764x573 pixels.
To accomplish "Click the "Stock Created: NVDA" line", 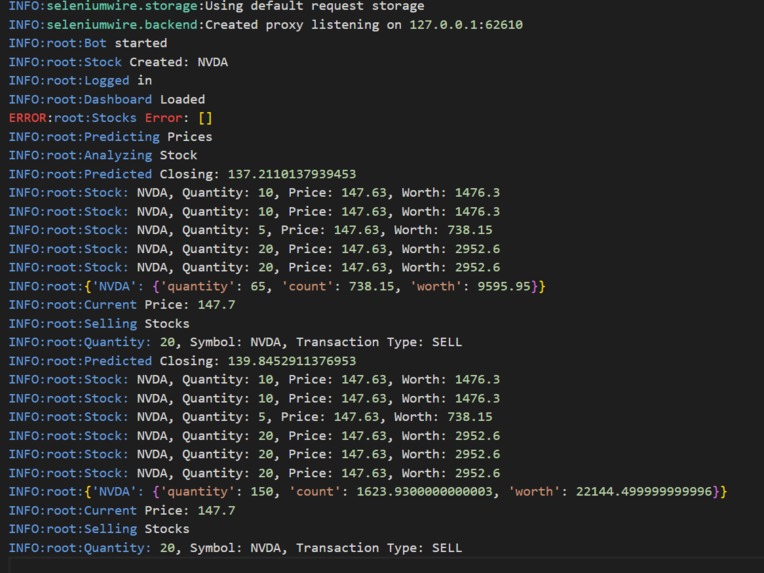I will point(118,62).
